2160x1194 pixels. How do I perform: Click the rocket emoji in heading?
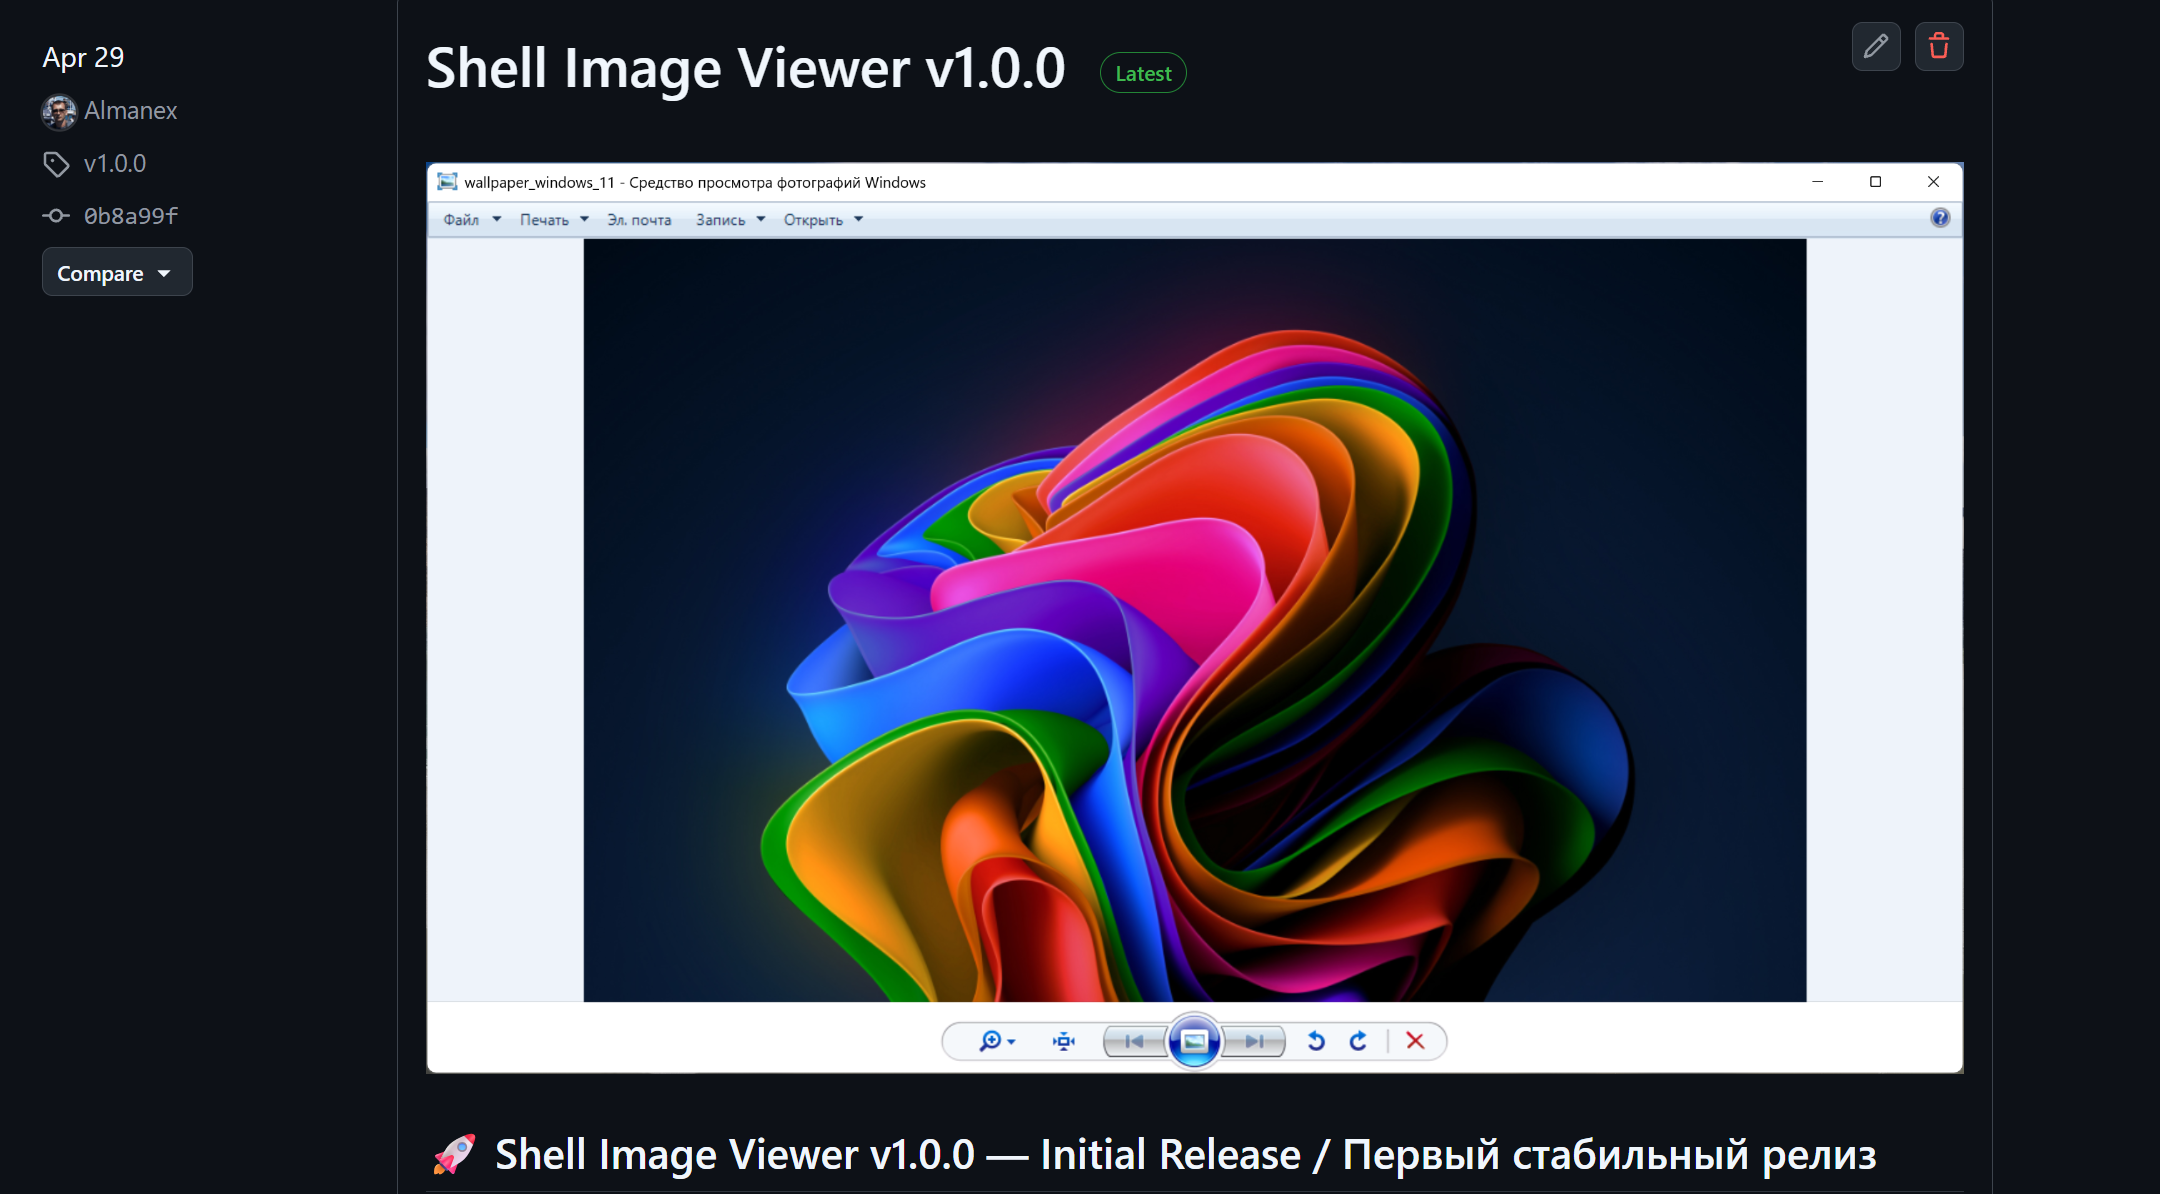[x=454, y=1154]
